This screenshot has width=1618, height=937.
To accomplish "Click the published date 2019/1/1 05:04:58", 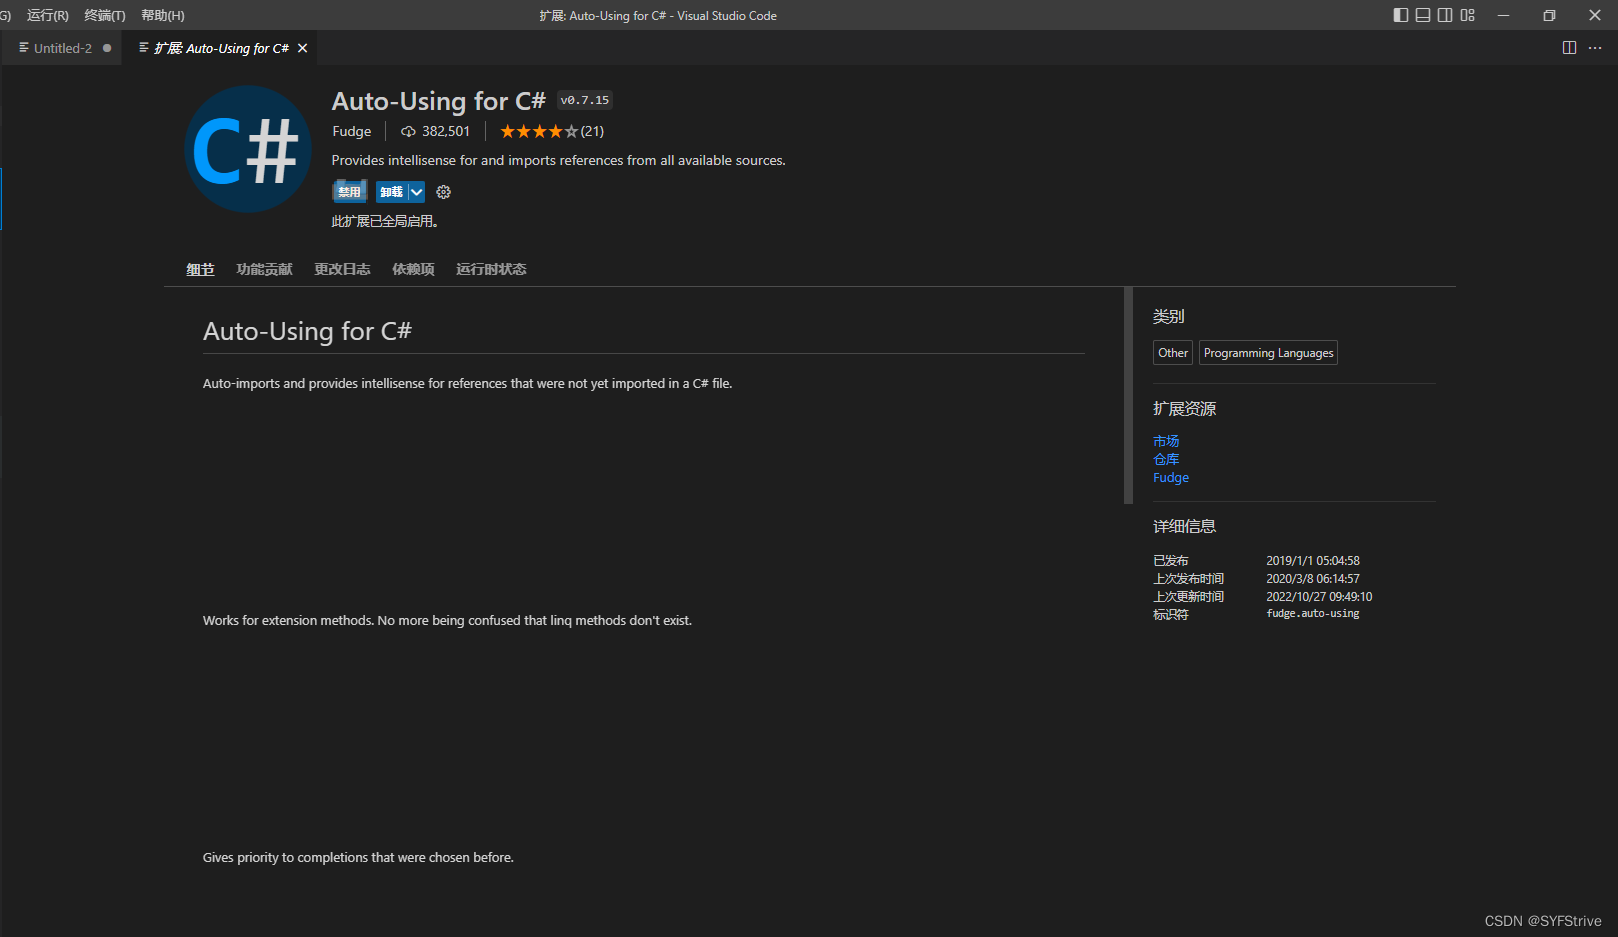I will 1313,561.
